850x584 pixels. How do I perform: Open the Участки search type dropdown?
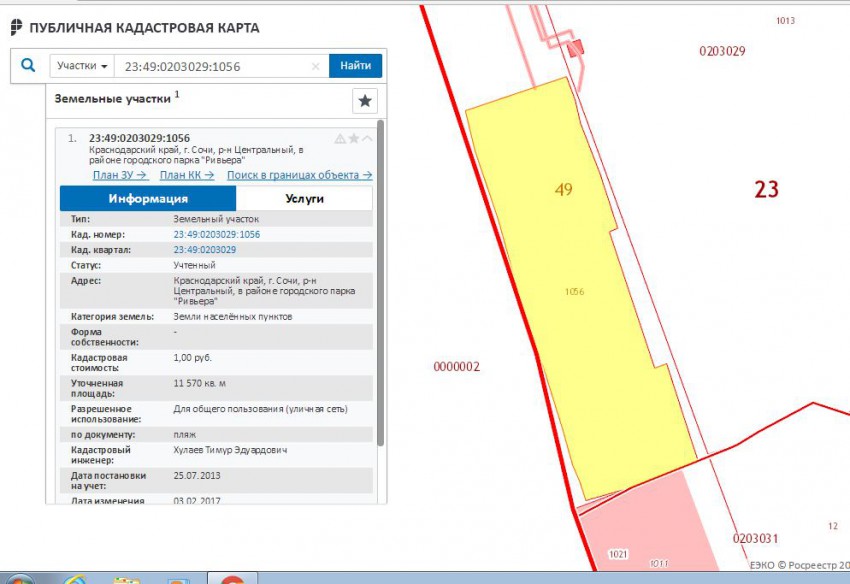[82, 66]
